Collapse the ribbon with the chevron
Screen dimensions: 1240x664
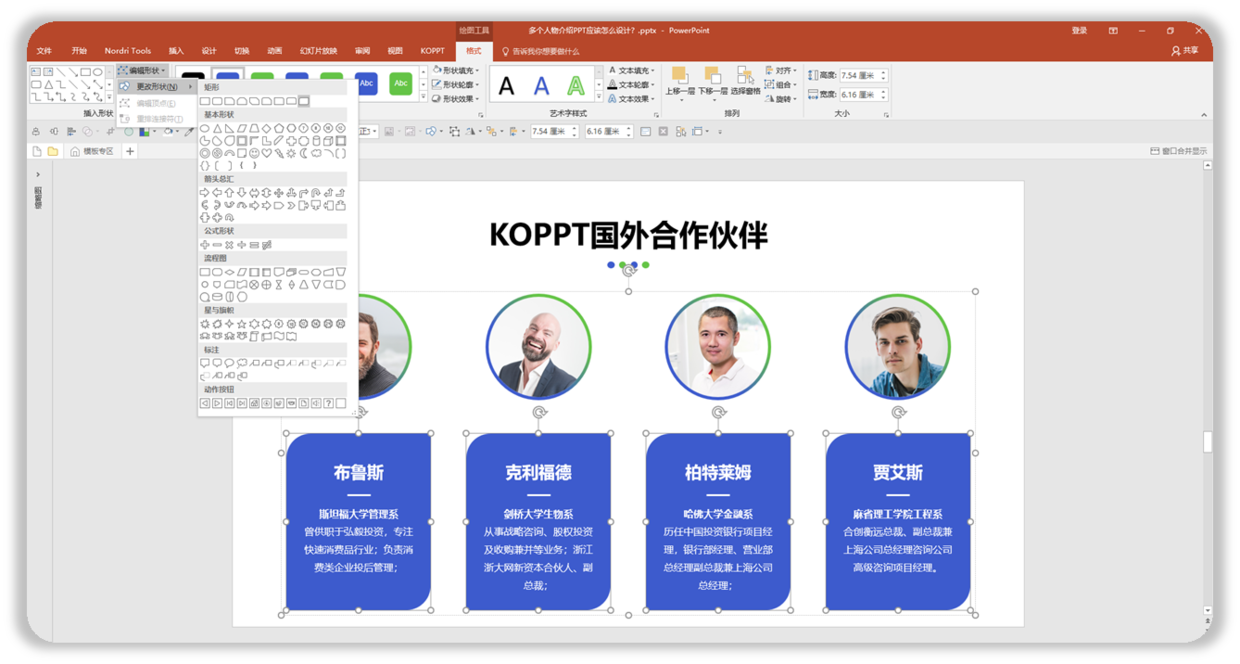pyautogui.click(x=1204, y=115)
